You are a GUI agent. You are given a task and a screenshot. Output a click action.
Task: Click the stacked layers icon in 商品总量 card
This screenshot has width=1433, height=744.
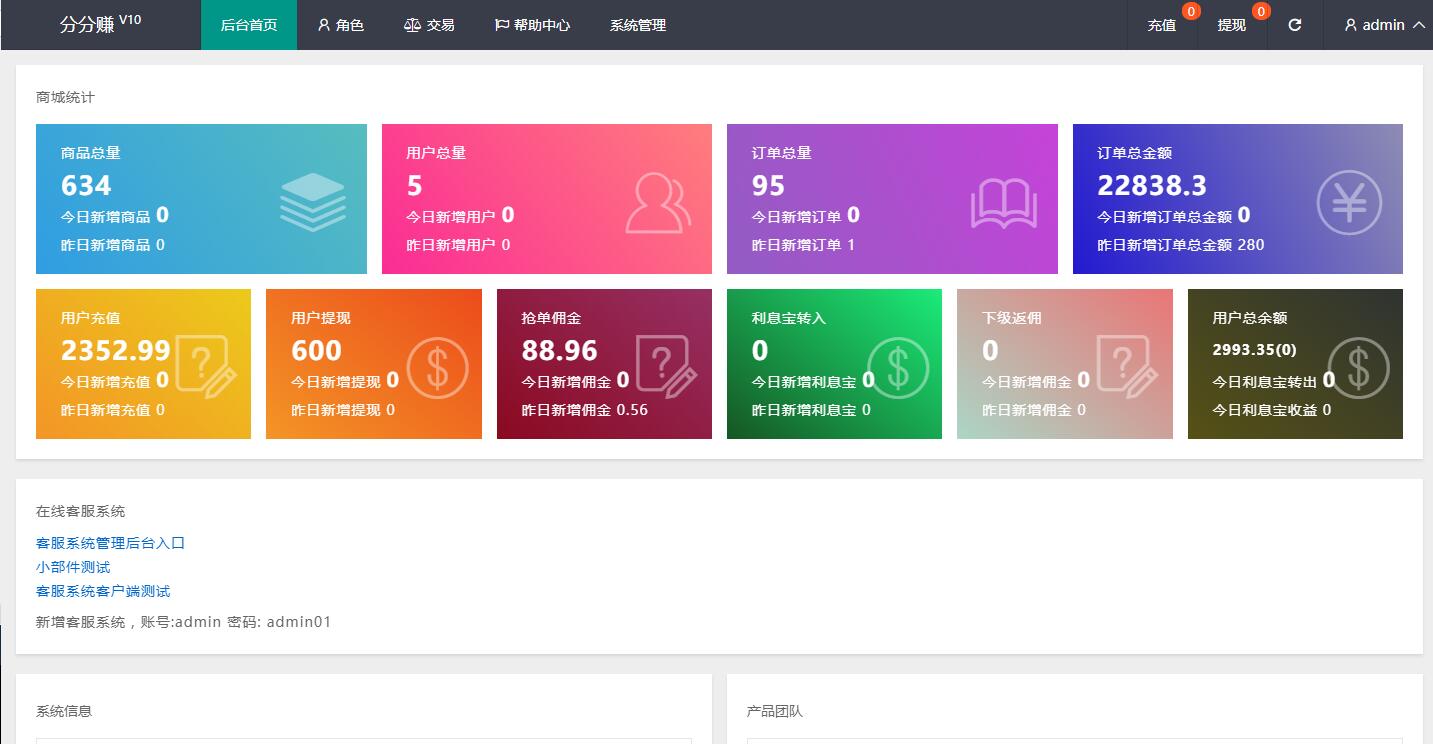[312, 203]
